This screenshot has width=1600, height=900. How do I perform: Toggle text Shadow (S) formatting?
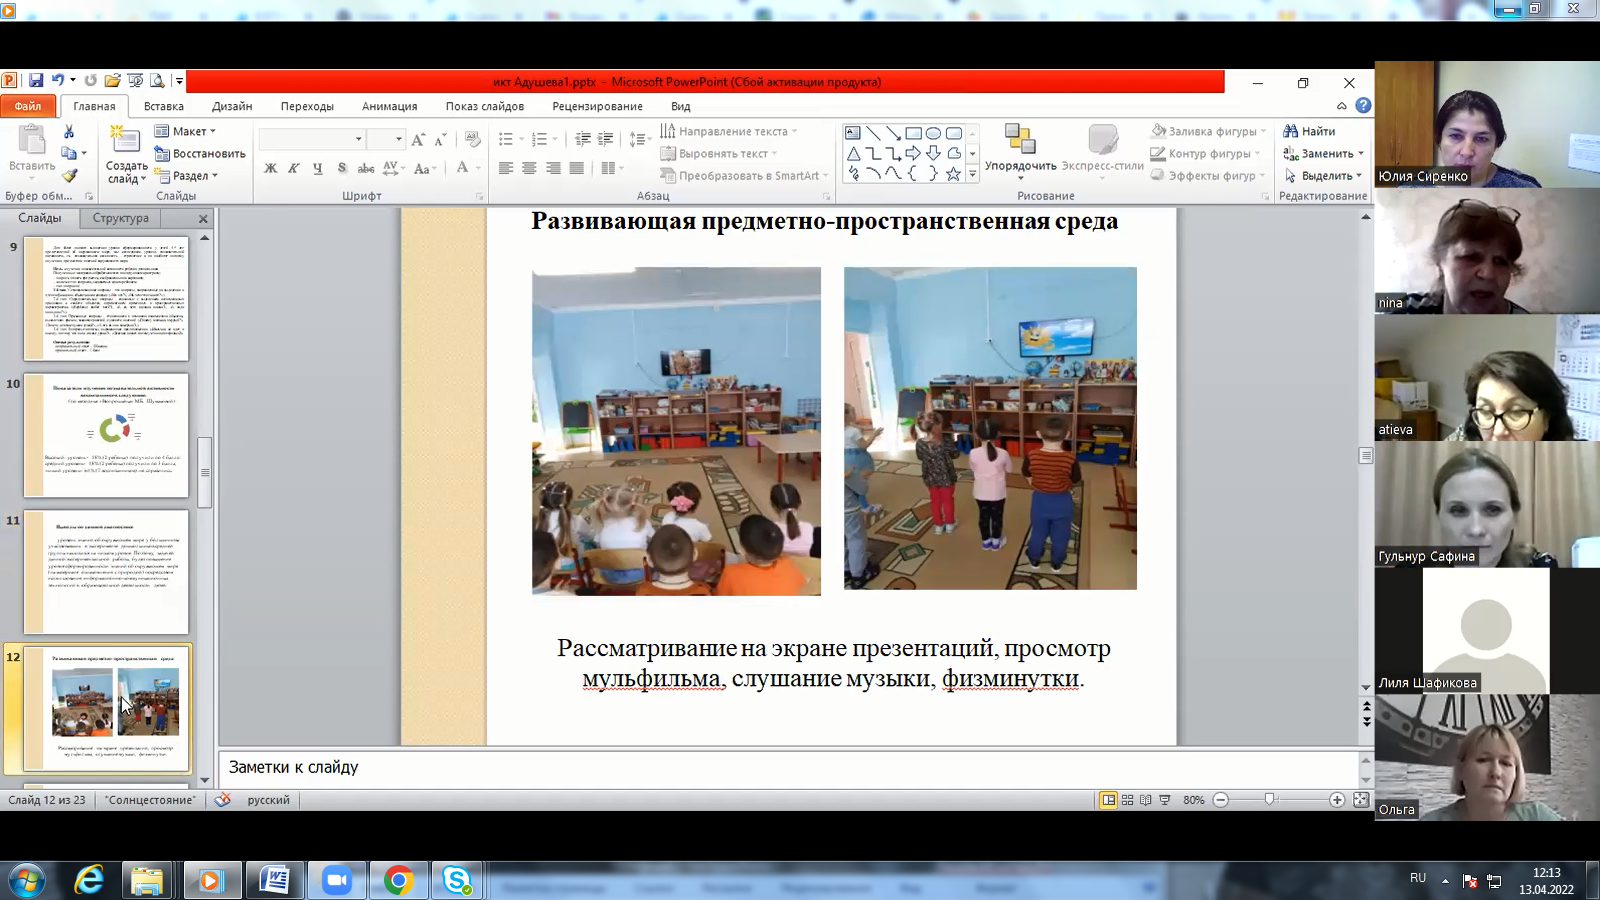click(x=342, y=168)
